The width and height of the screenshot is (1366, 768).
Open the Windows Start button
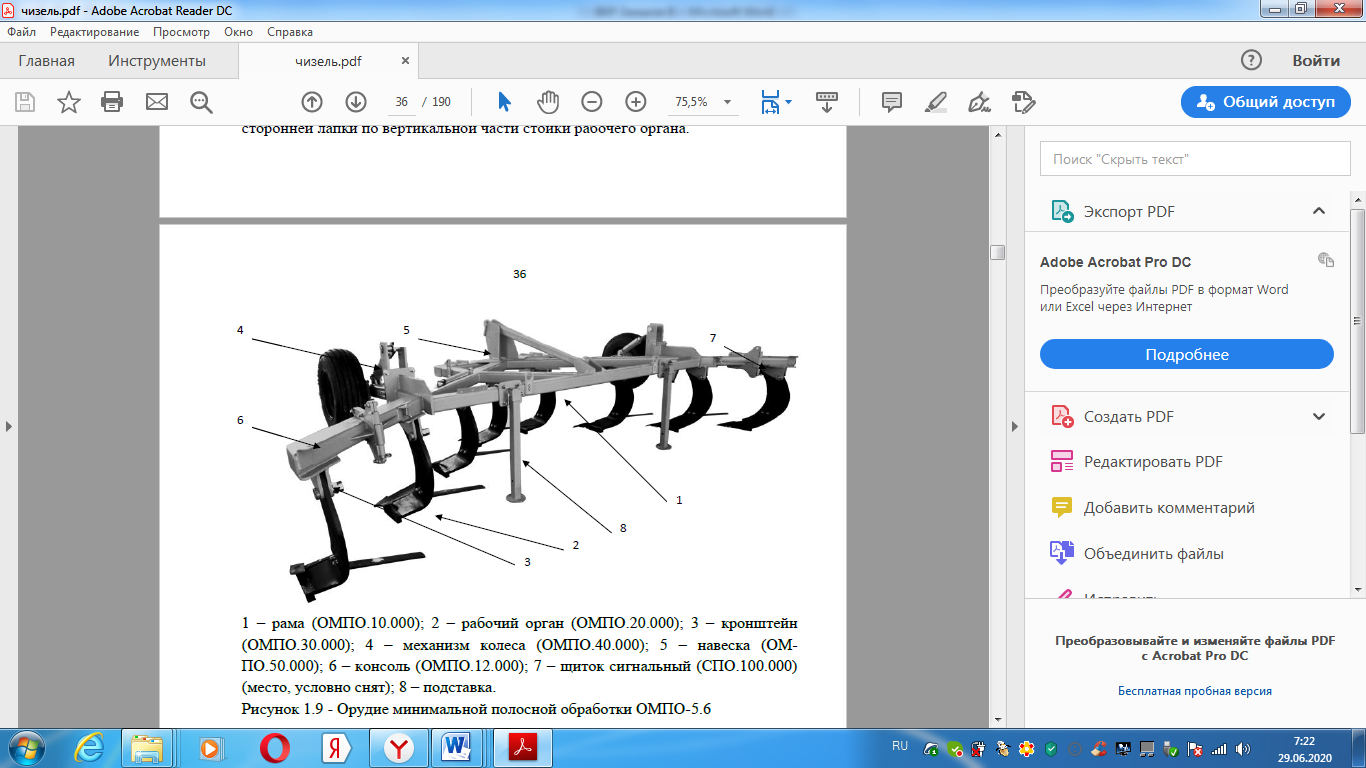point(27,747)
